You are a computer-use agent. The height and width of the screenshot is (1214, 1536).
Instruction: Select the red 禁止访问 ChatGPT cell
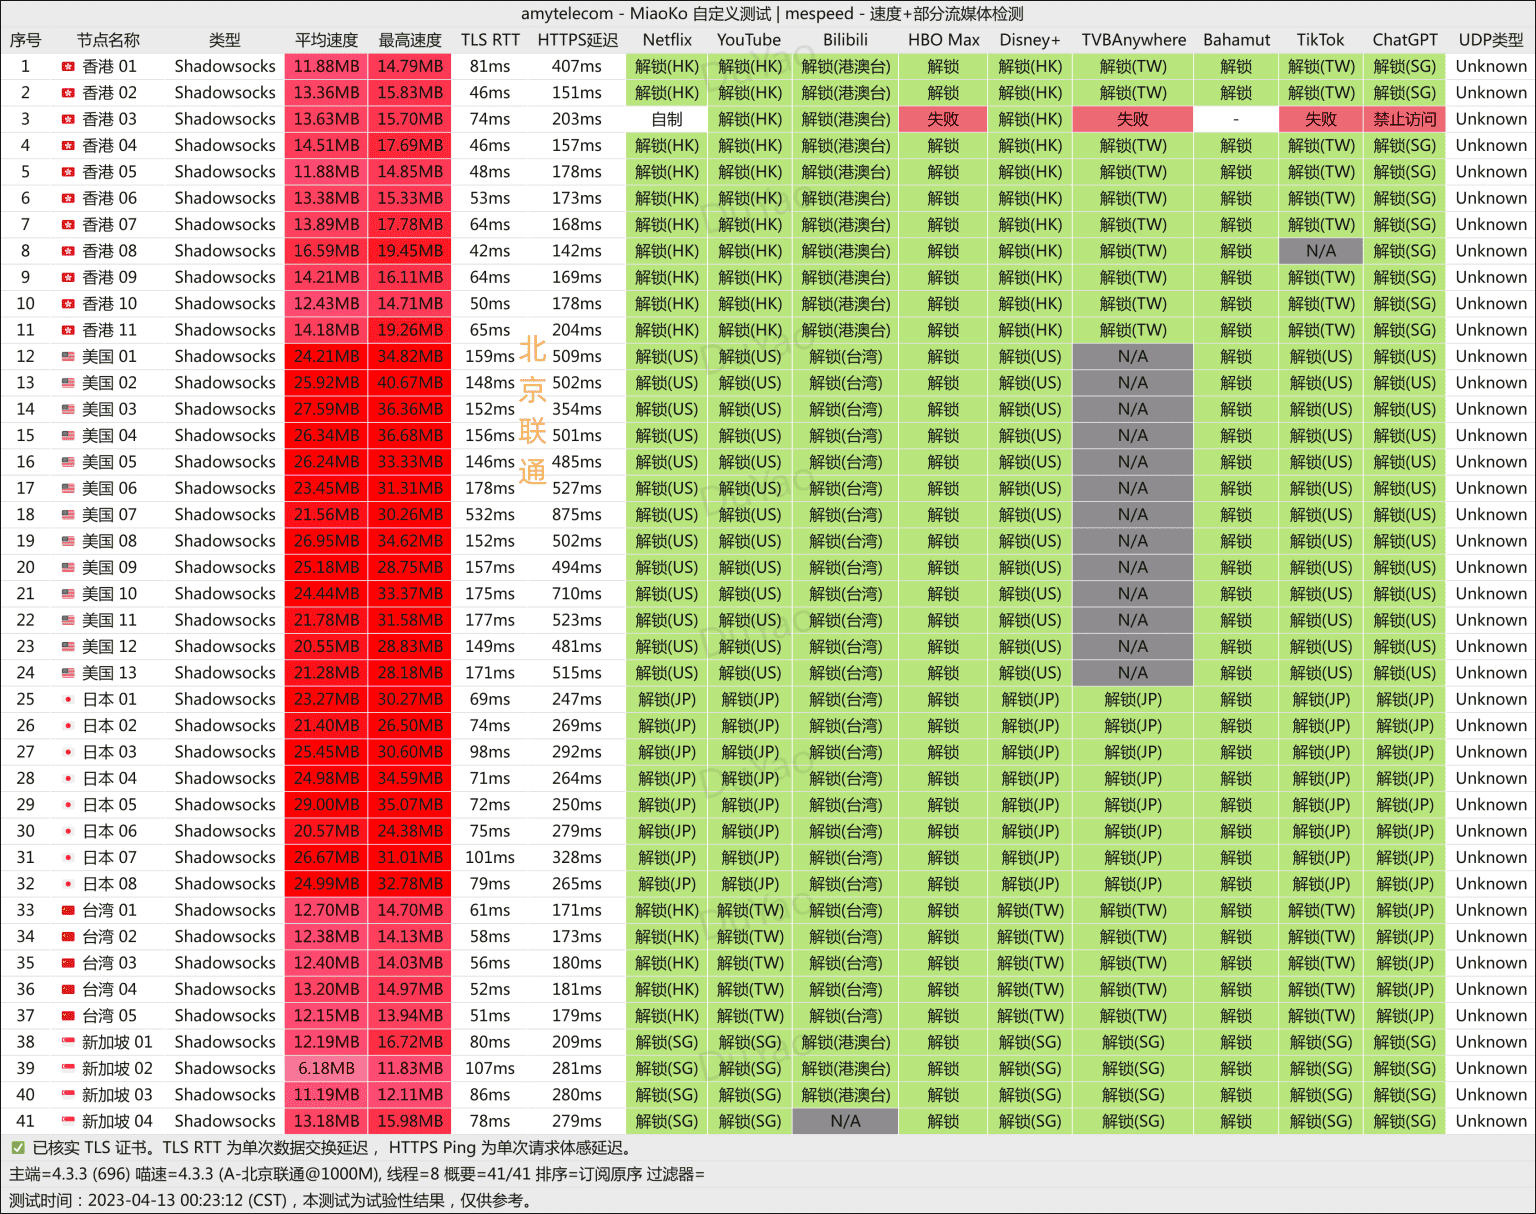point(1404,119)
